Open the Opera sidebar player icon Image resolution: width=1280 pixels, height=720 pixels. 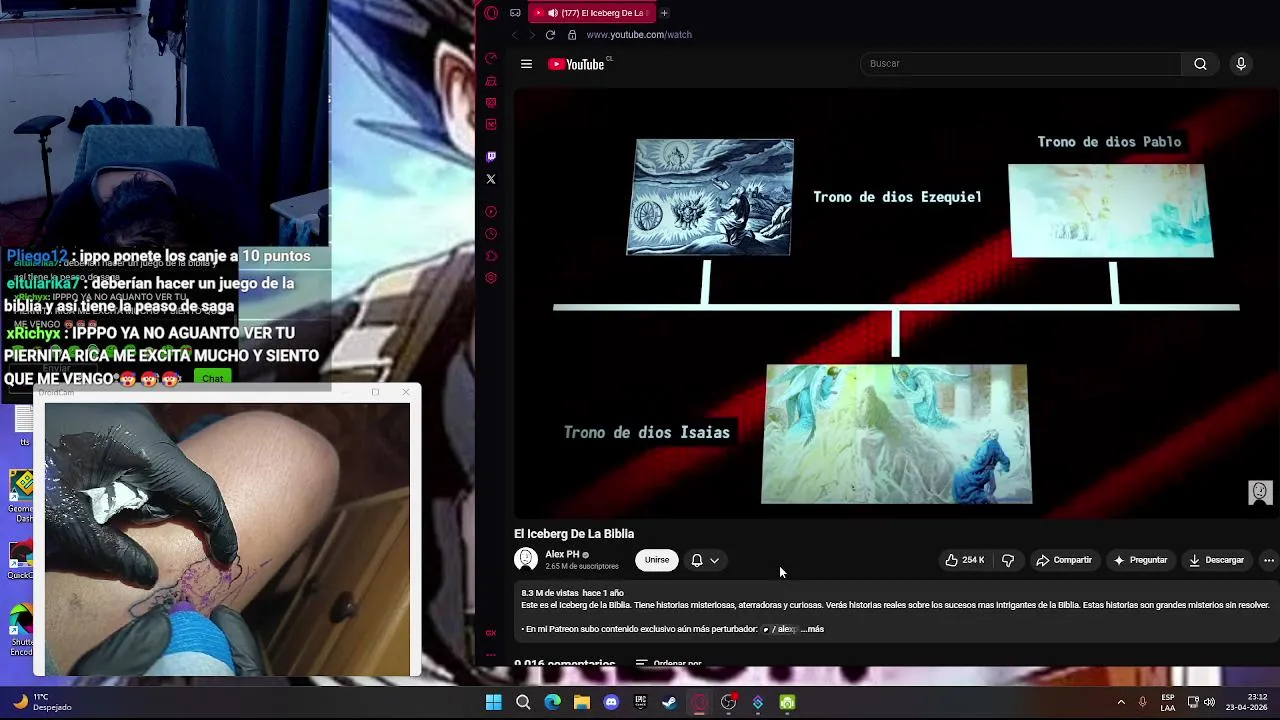pos(491,212)
